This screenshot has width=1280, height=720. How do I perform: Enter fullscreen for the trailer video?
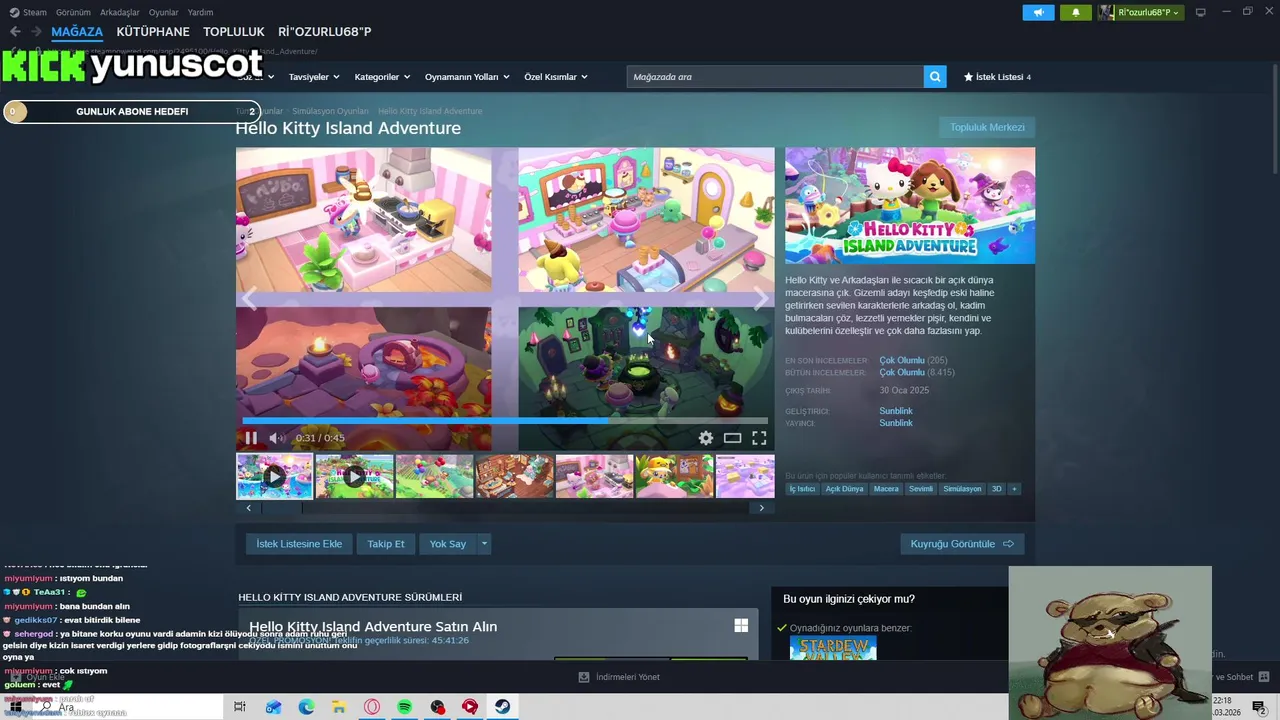click(x=759, y=438)
